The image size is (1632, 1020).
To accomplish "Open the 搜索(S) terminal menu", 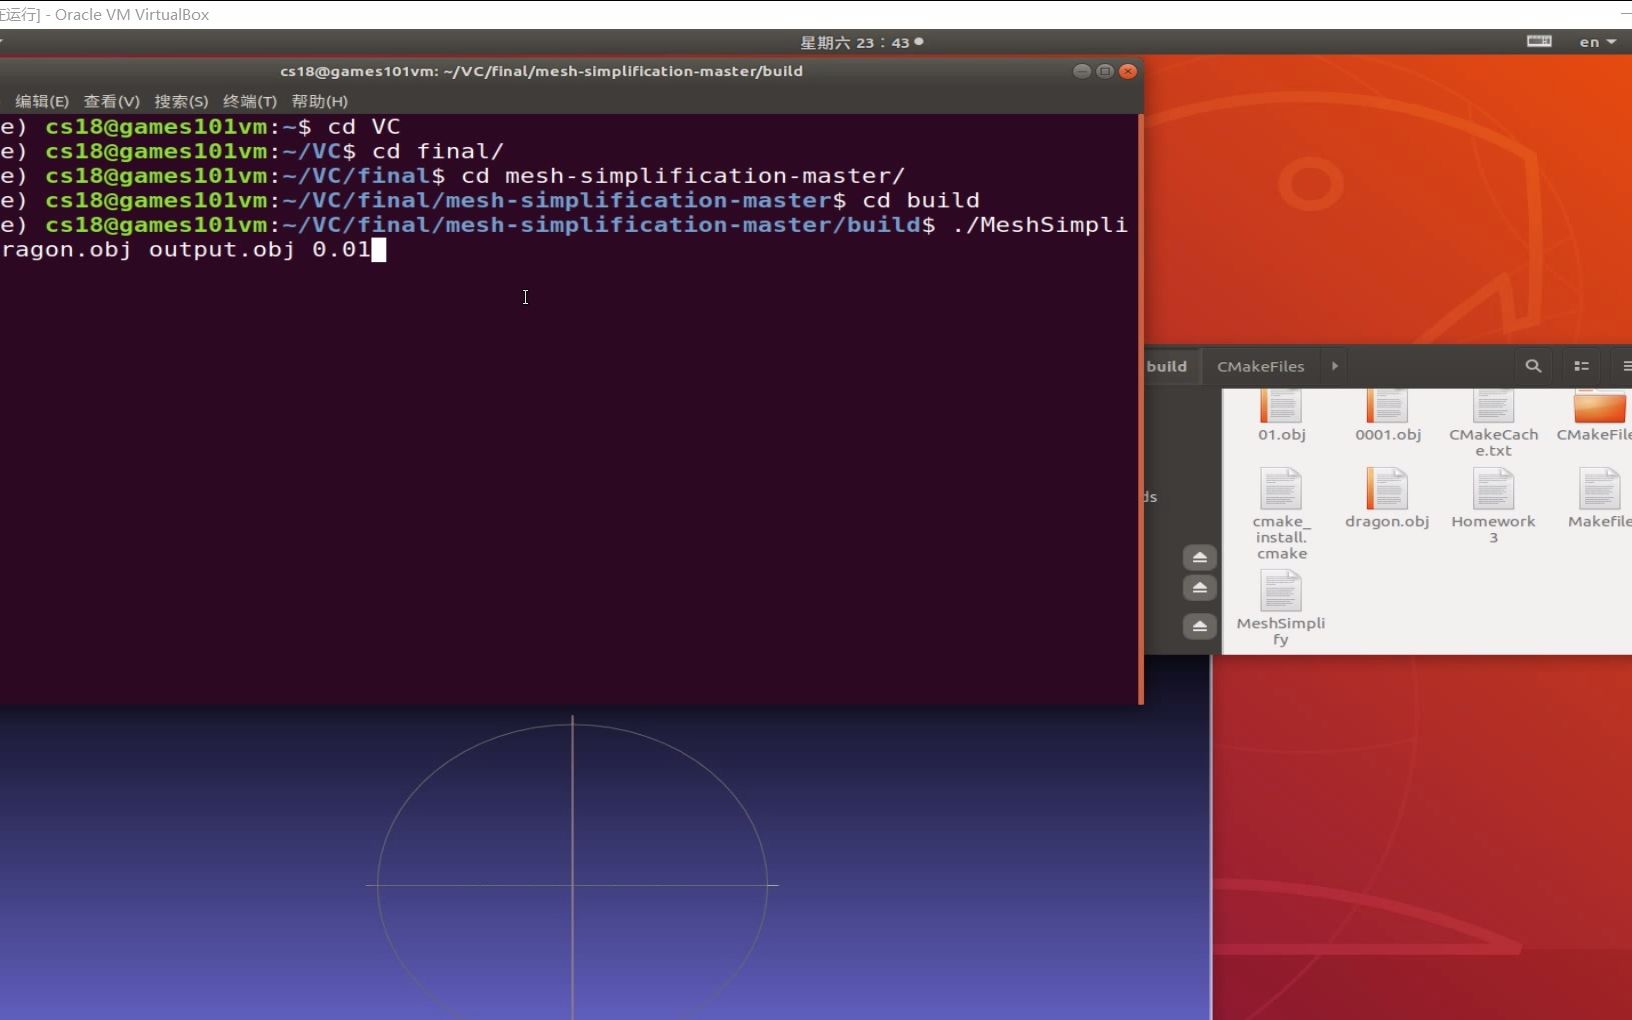I will (x=181, y=101).
